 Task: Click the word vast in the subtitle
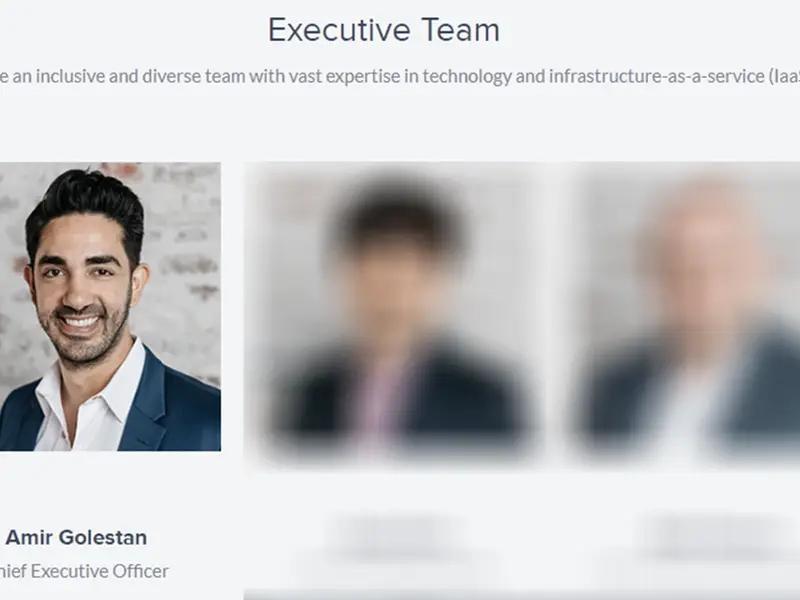click(x=305, y=77)
